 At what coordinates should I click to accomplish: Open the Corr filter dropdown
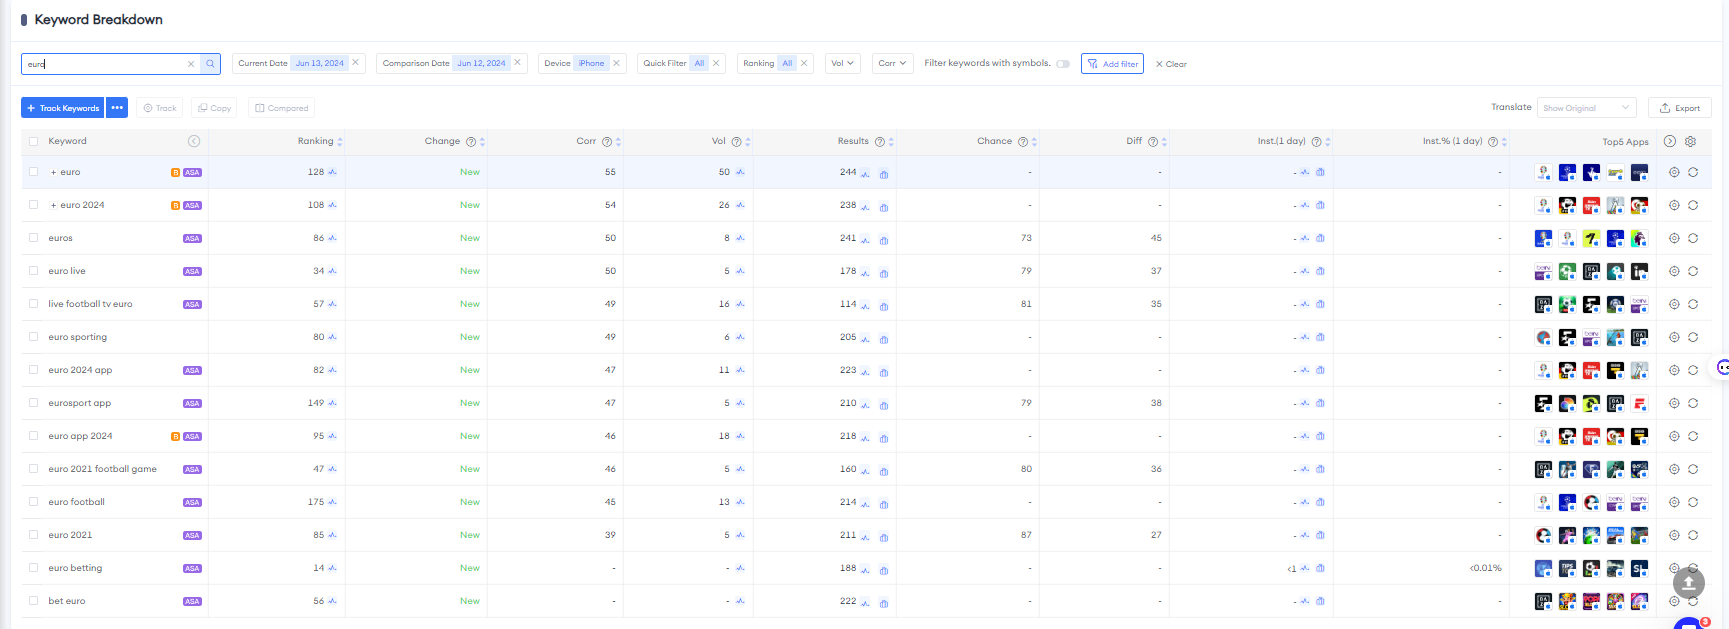pyautogui.click(x=892, y=63)
